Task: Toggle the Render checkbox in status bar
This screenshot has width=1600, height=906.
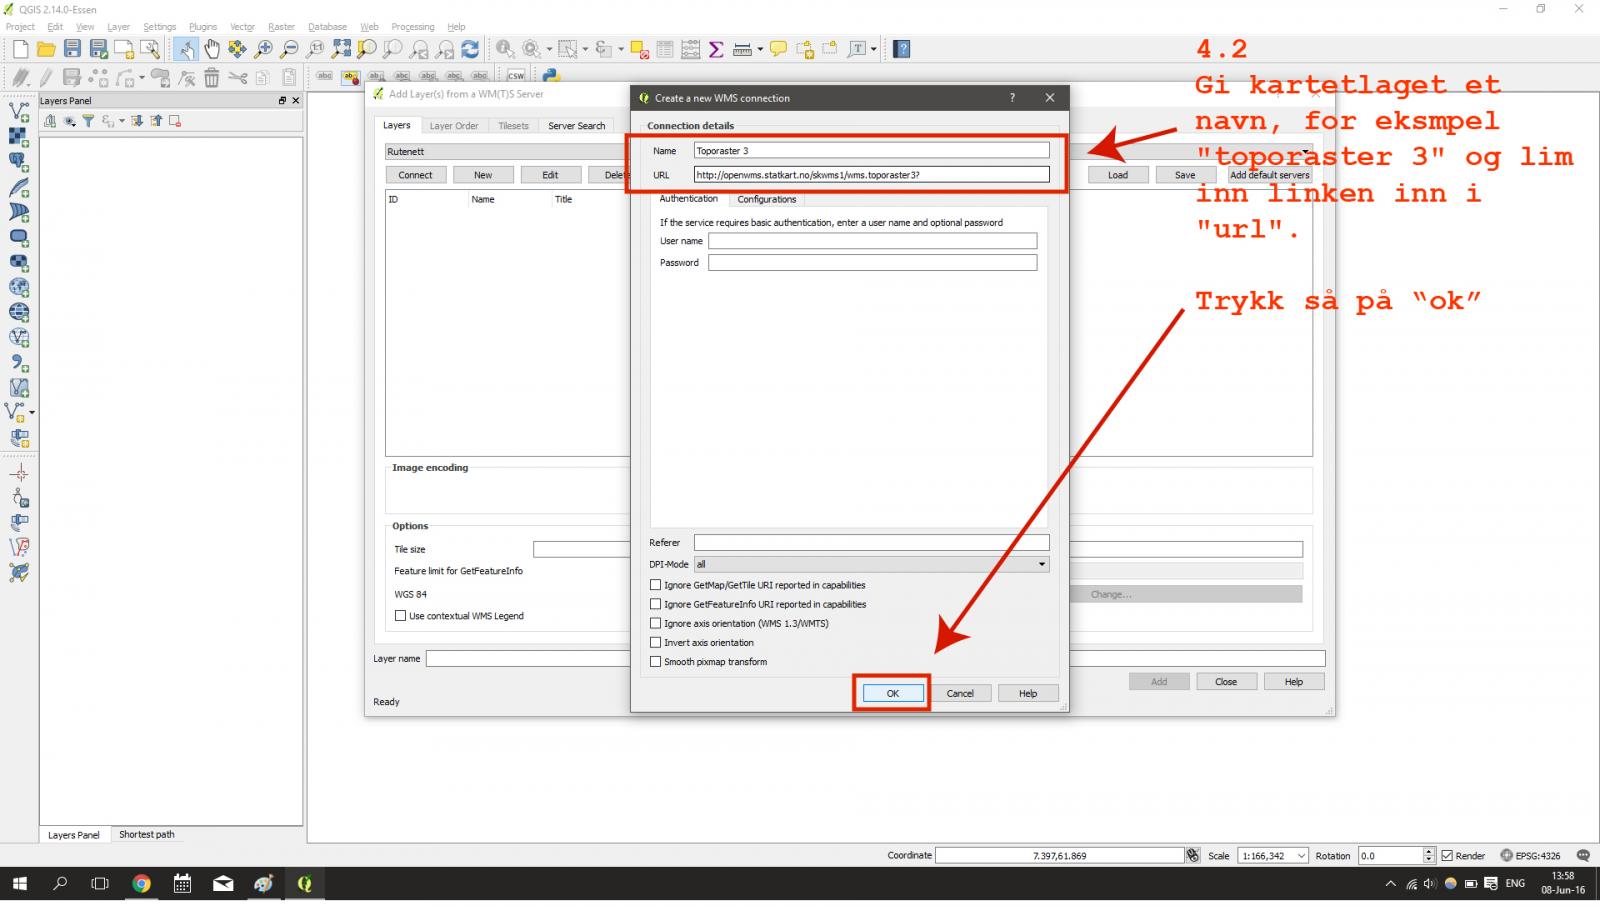Action: [1447, 856]
